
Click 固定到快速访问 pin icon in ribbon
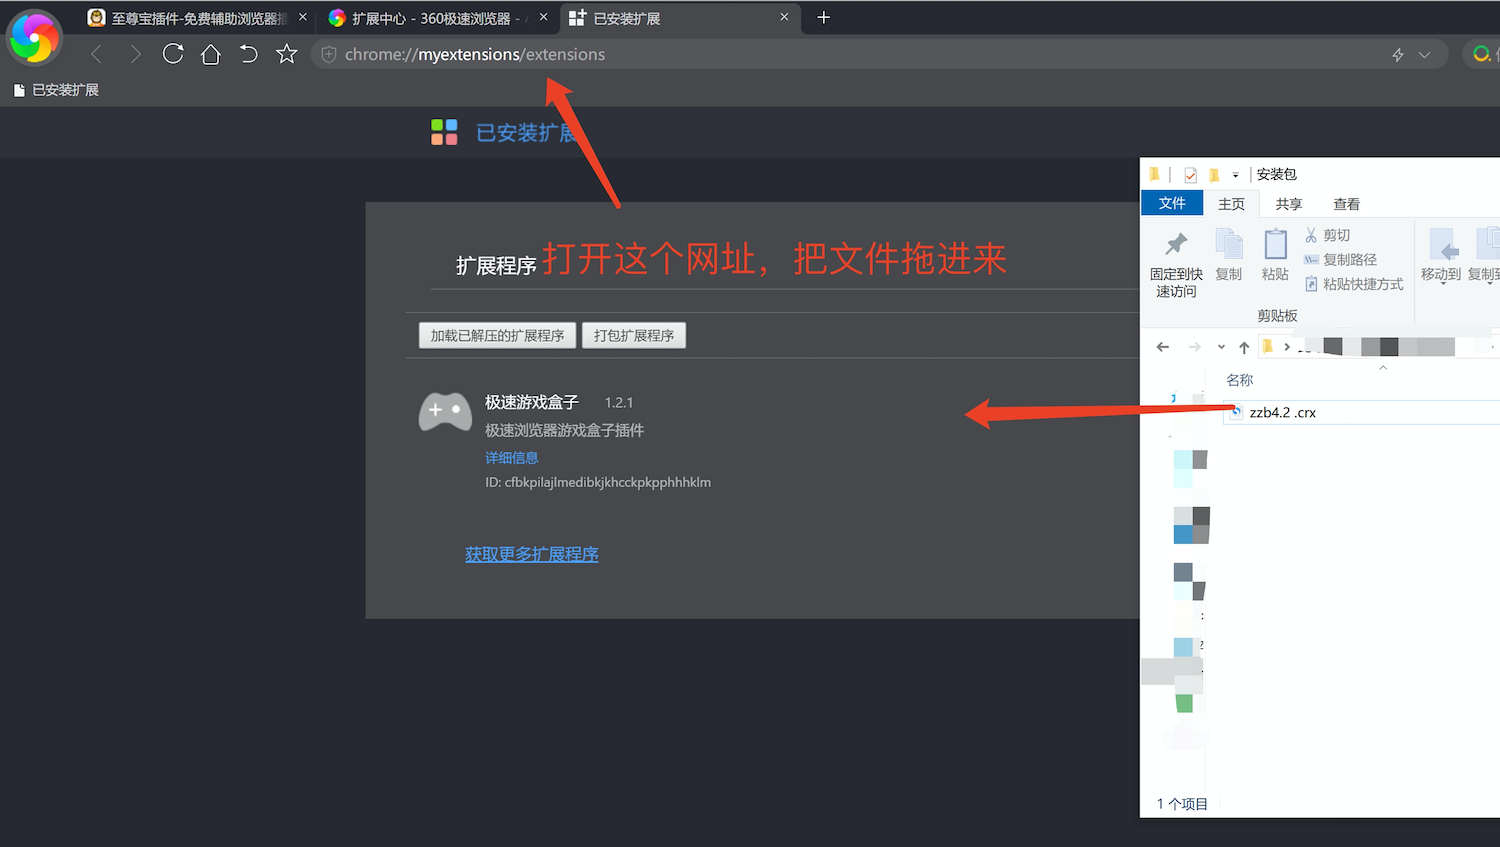click(1176, 244)
